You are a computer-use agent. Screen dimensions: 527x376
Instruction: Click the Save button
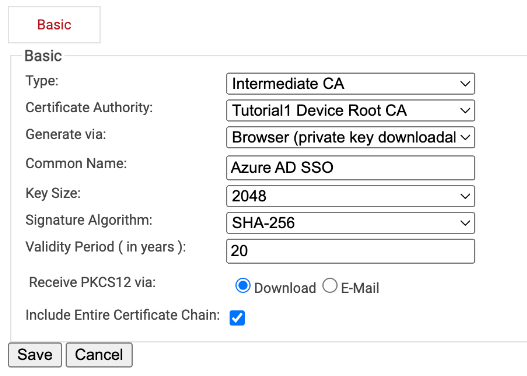click(x=35, y=355)
